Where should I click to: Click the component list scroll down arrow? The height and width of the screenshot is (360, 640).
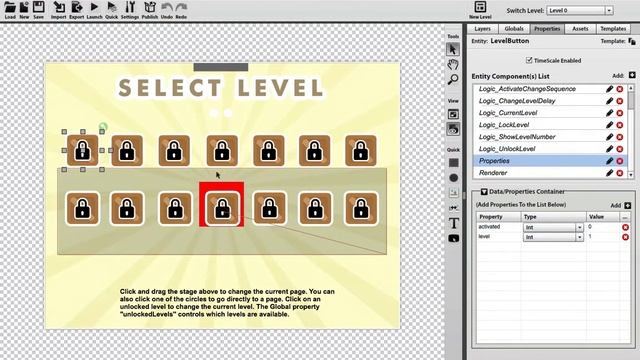click(x=631, y=175)
